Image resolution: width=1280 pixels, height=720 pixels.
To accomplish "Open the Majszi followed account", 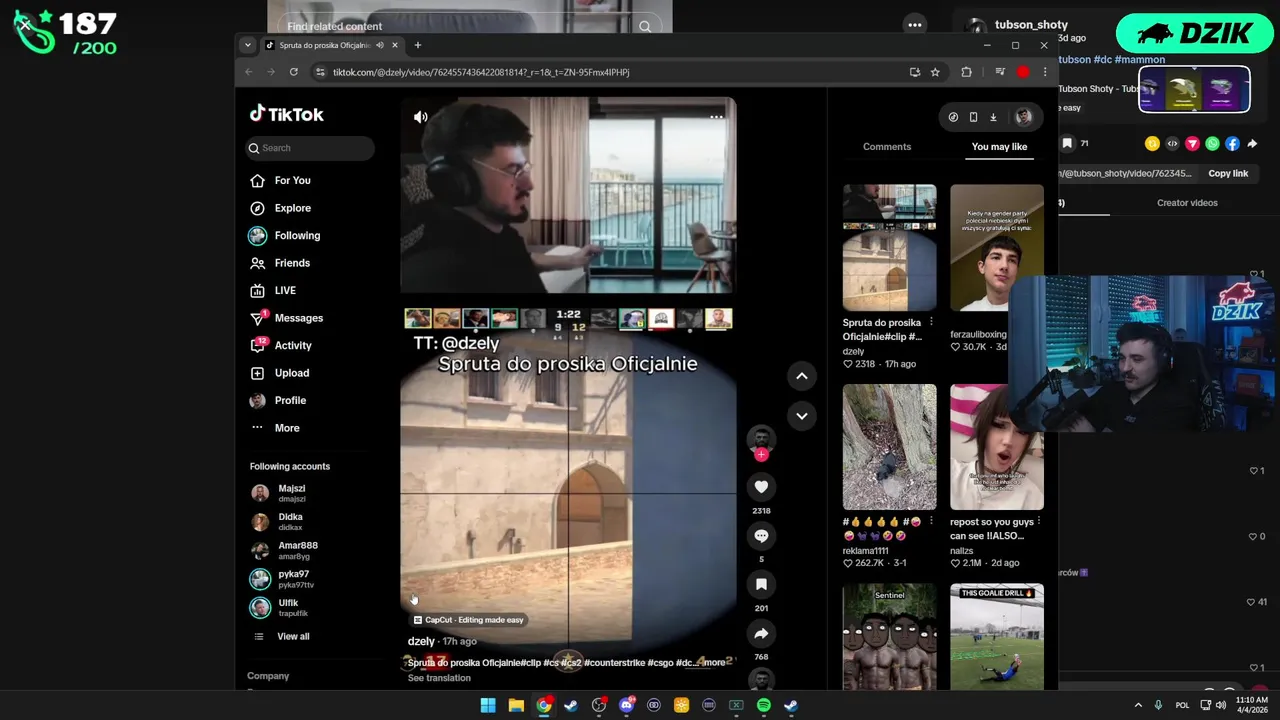I will 280,493.
